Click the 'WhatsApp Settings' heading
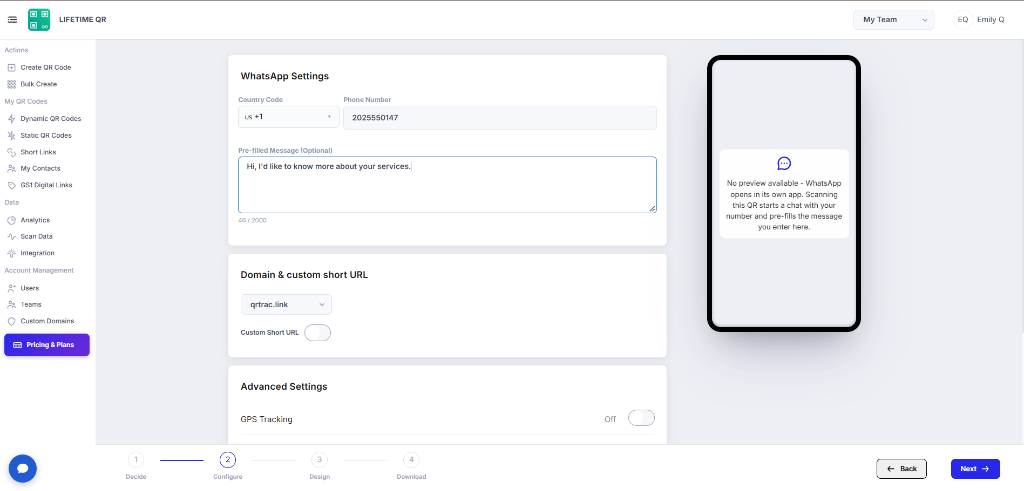Image resolution: width=1024 pixels, height=491 pixels. [x=285, y=76]
